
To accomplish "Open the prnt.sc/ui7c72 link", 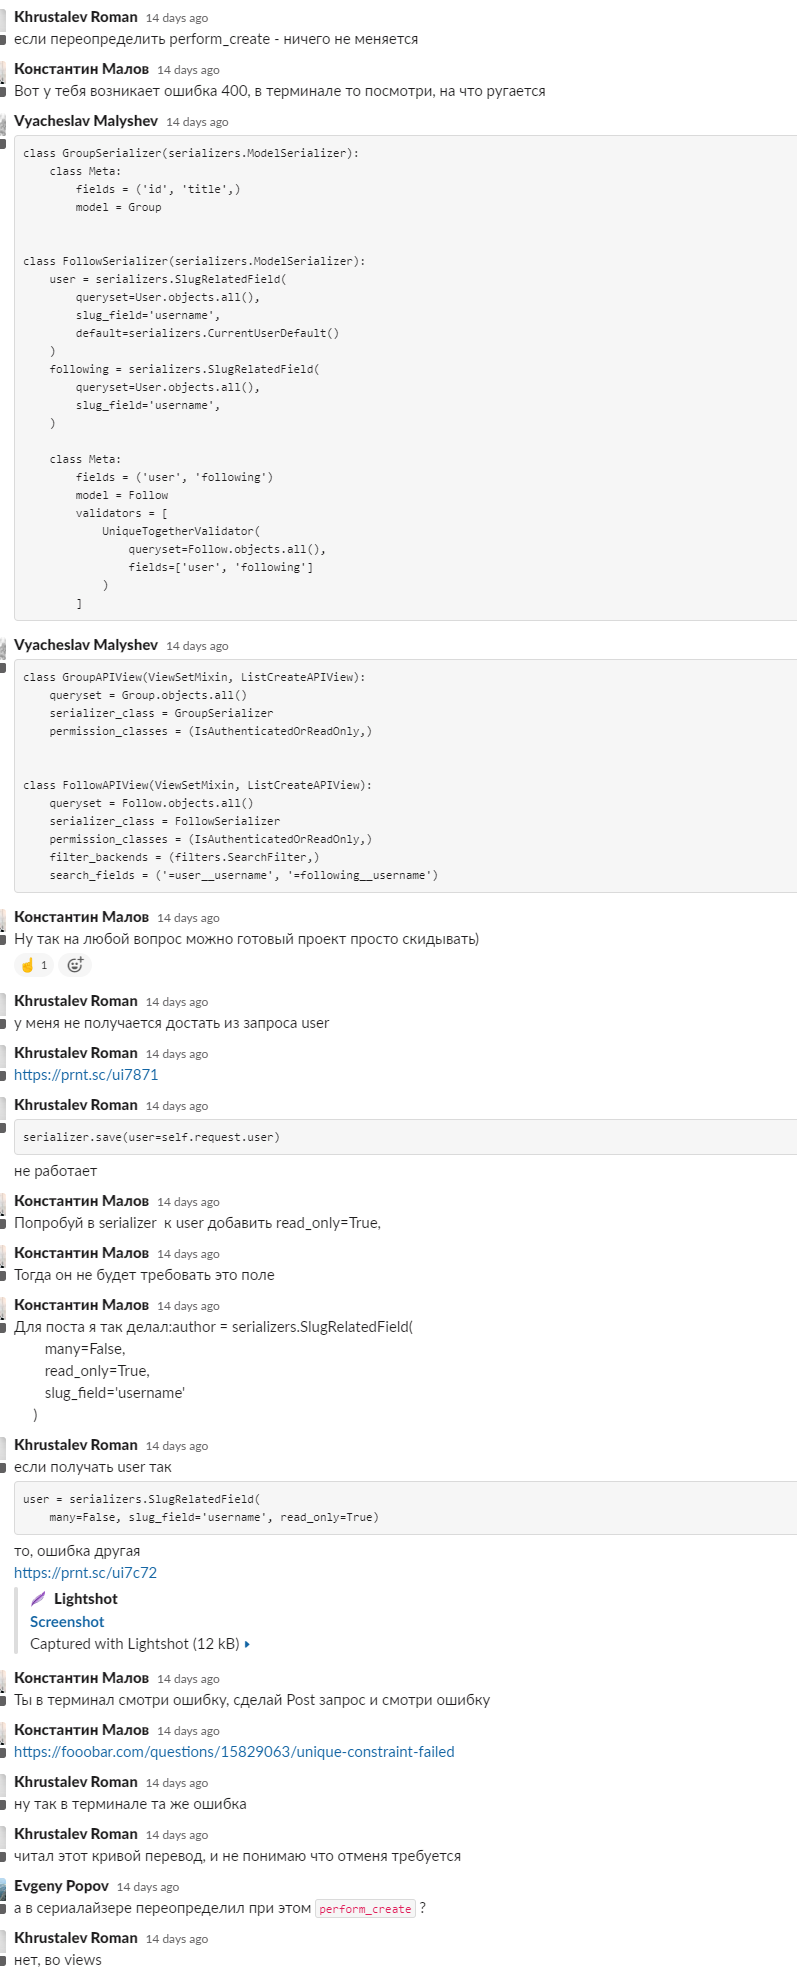I will [x=85, y=1573].
